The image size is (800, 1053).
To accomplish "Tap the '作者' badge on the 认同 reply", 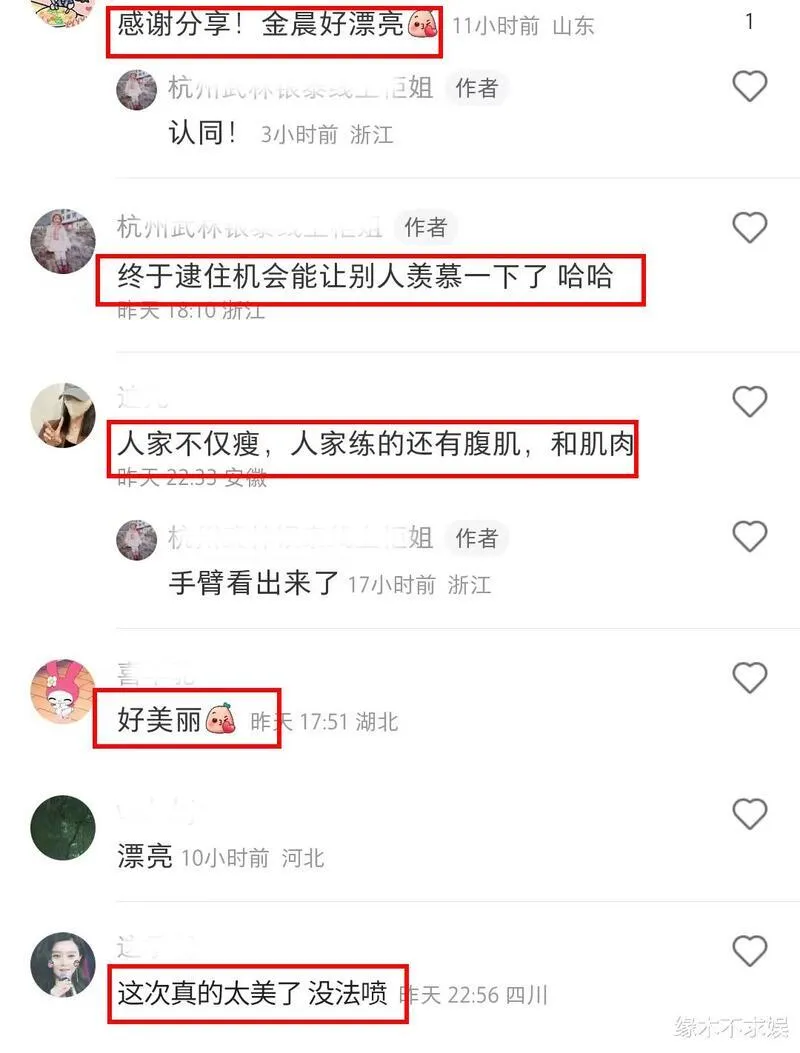I will point(477,88).
